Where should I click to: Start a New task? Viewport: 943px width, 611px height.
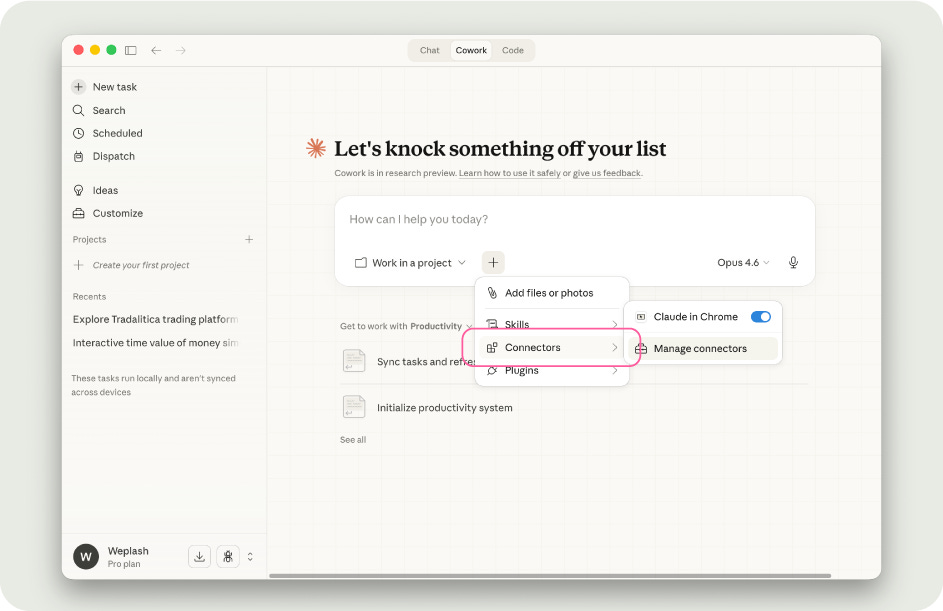click(x=105, y=87)
